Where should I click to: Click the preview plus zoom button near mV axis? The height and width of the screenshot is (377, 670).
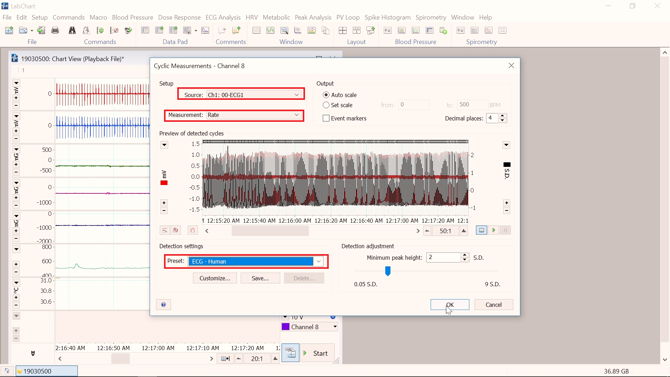[x=164, y=203]
